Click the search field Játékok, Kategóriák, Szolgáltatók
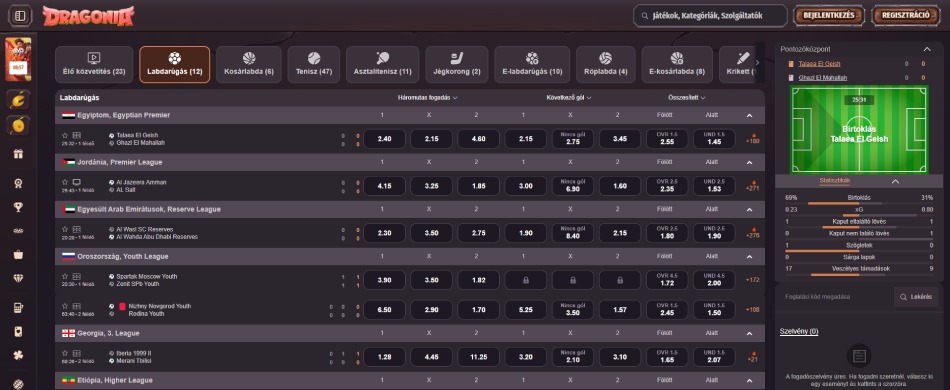The height and width of the screenshot is (390, 950). 710,16
